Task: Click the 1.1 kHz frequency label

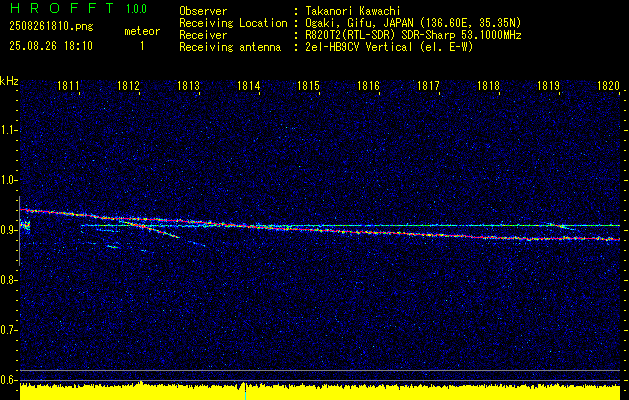Action: (x=8, y=130)
